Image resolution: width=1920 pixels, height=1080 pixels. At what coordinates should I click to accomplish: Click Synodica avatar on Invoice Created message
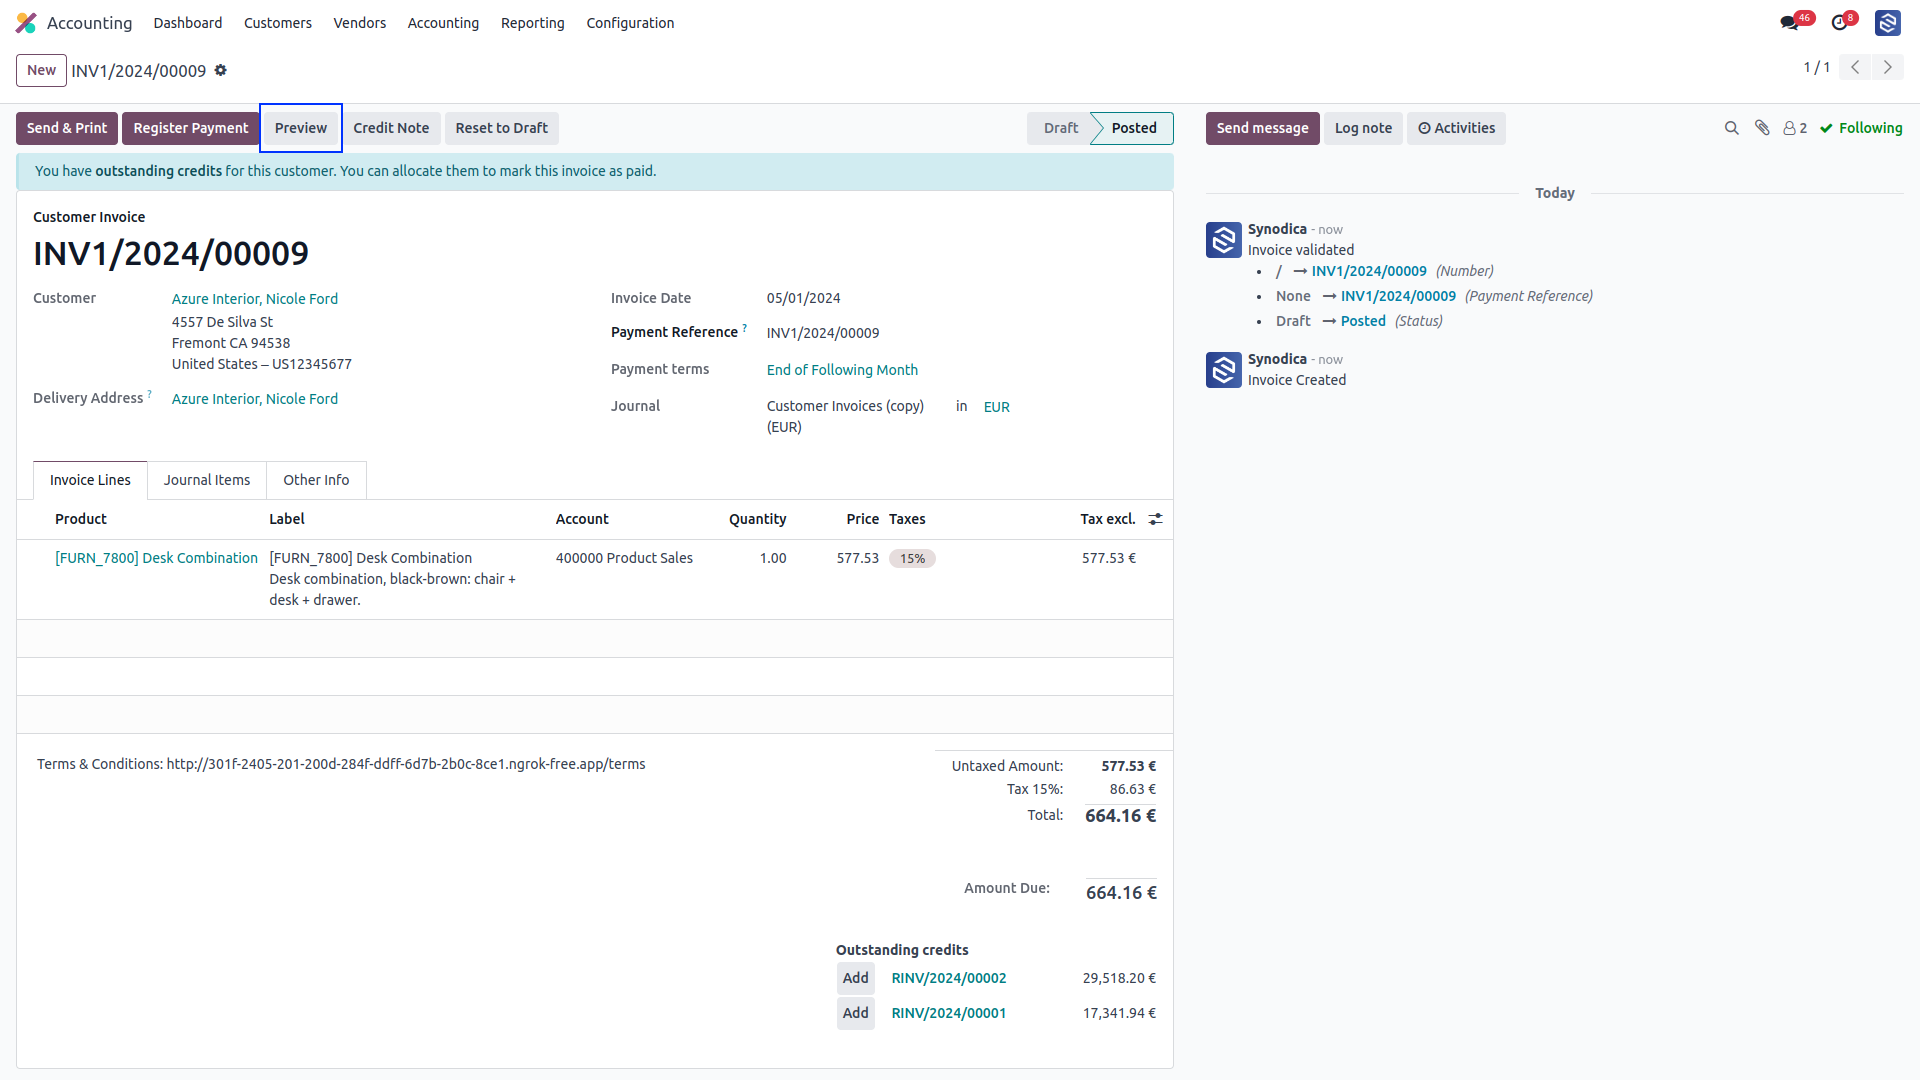[1224, 370]
